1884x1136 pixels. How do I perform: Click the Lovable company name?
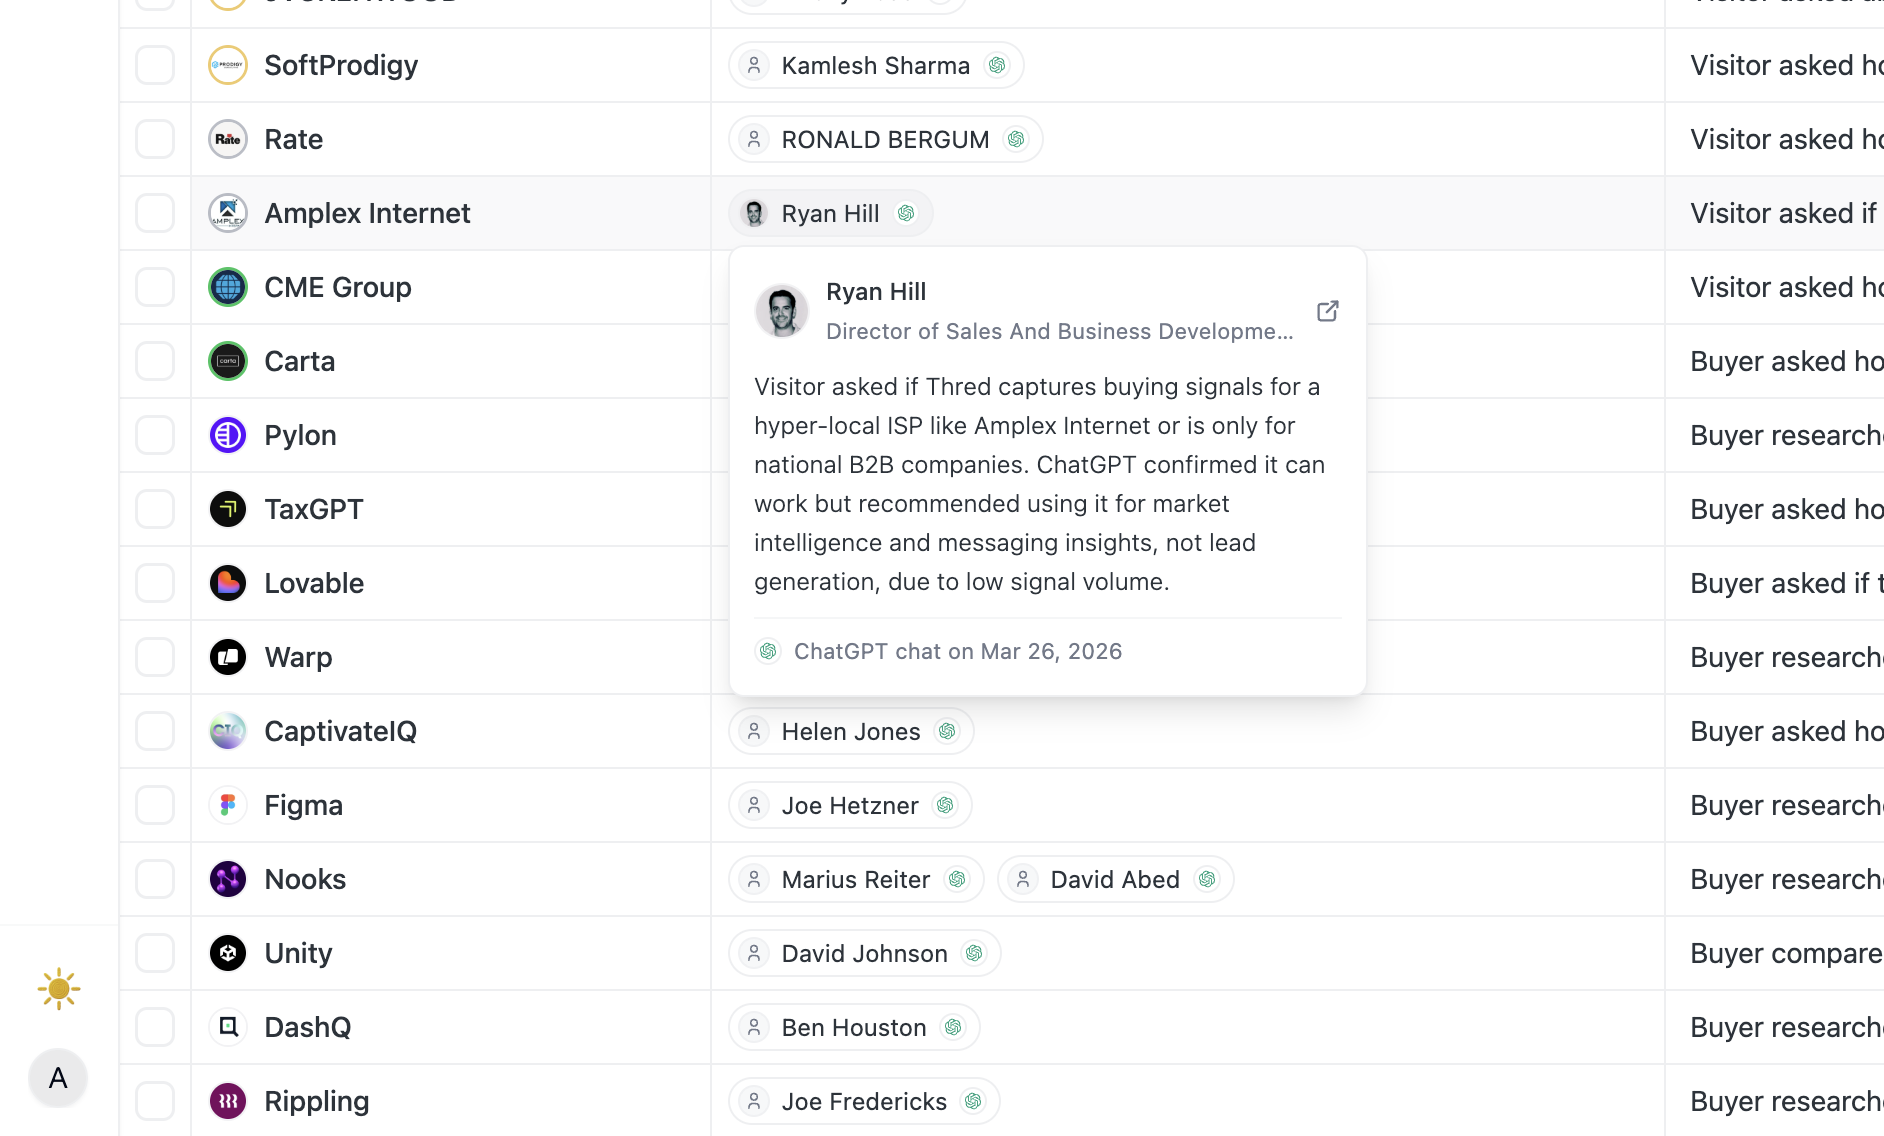click(314, 583)
